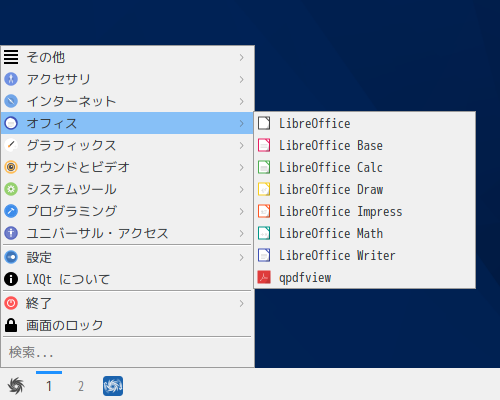
Task: Click the グラフィックス paint icon
Action: pyautogui.click(x=11, y=145)
